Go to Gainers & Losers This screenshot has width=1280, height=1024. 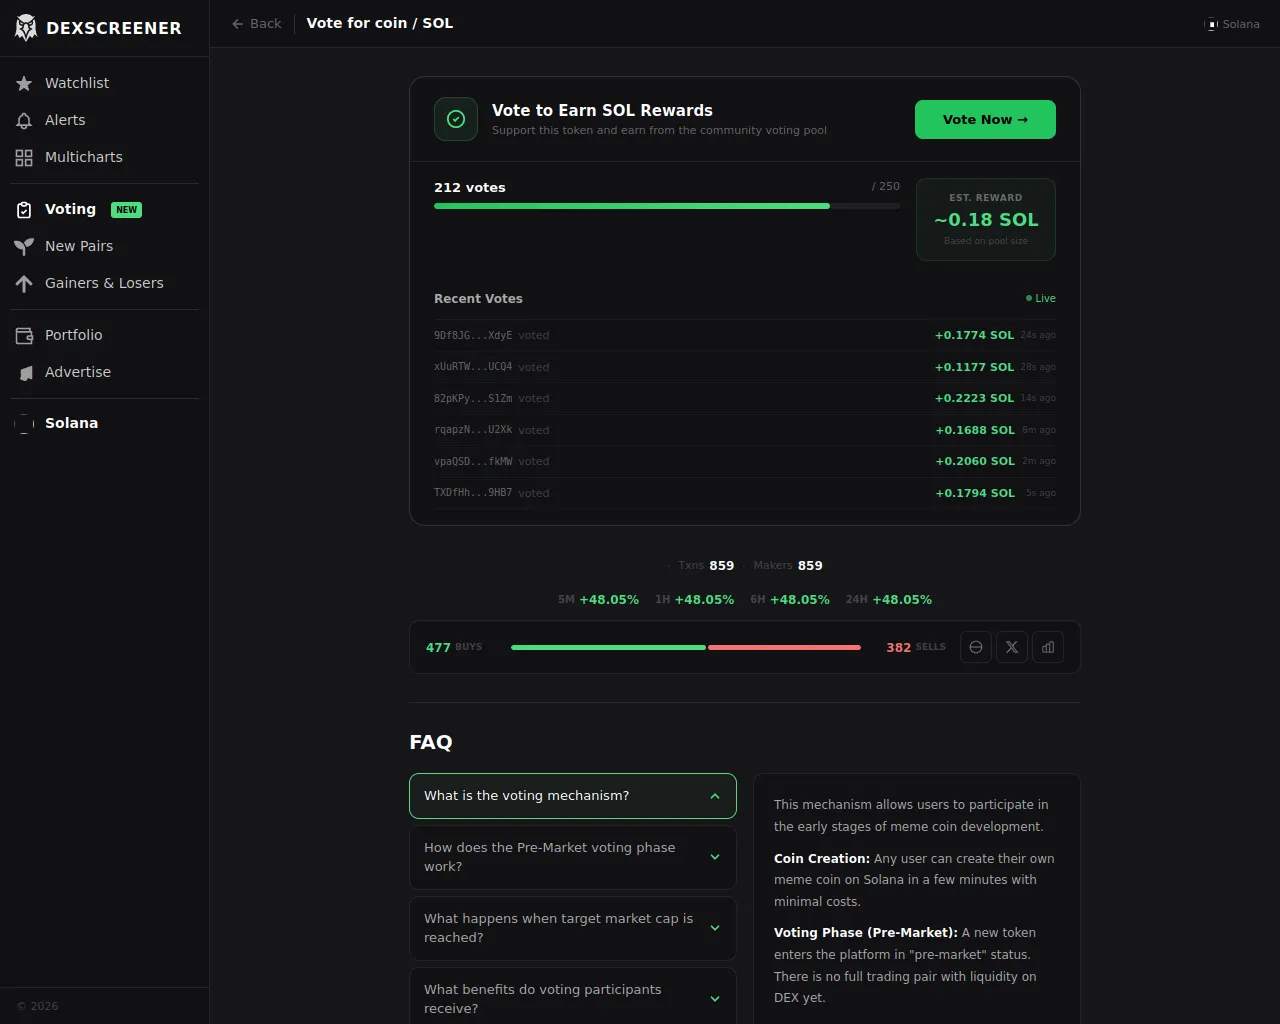point(104,284)
